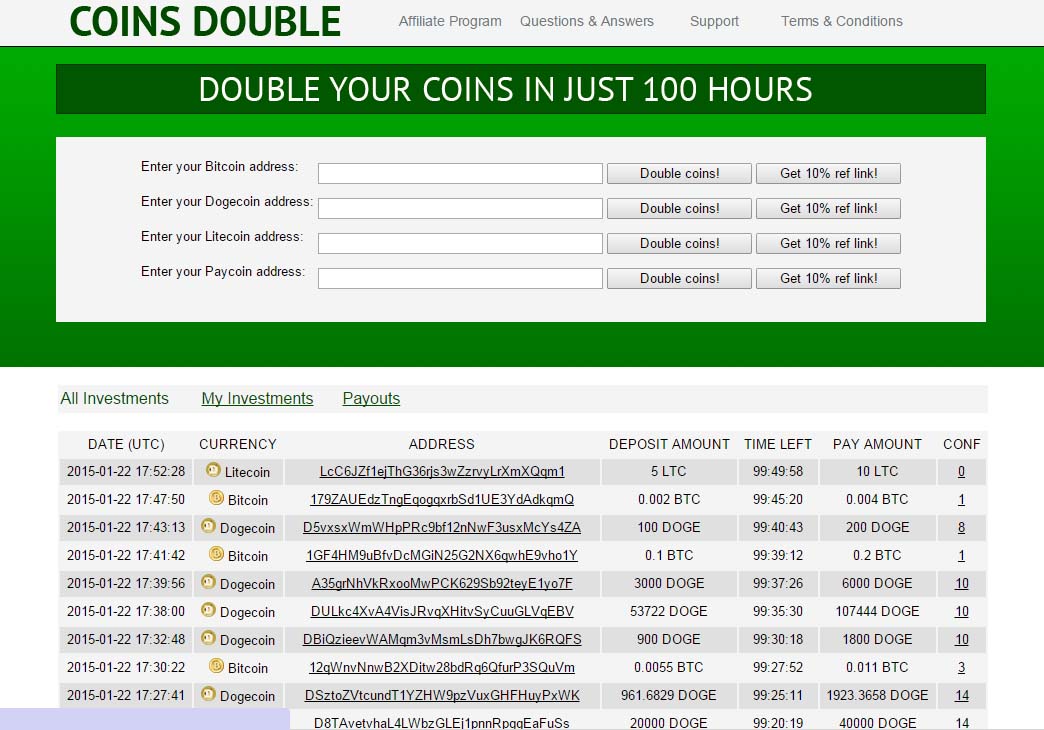Go to Questions & Answers
Image resolution: width=1044 pixels, height=730 pixels.
click(x=587, y=21)
